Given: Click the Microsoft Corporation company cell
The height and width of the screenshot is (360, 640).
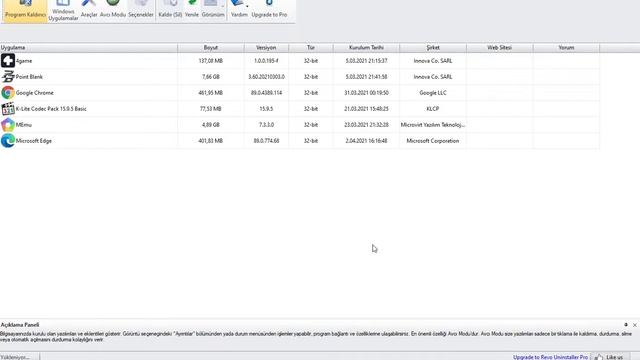Looking at the screenshot, I should pyautogui.click(x=433, y=140).
